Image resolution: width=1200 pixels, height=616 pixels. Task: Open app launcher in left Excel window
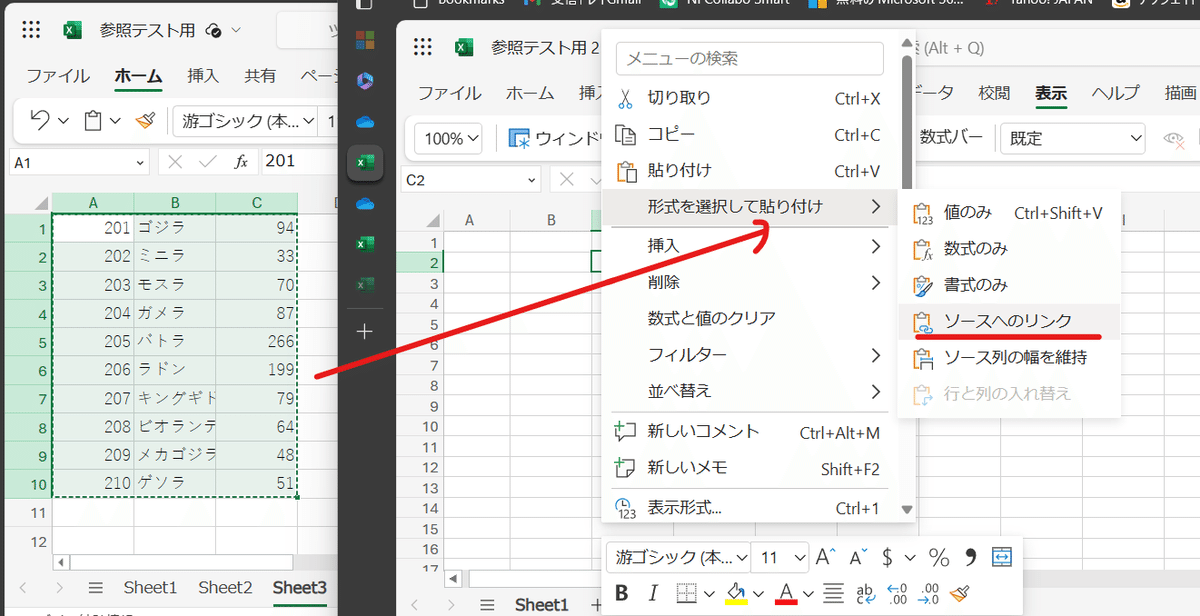pyautogui.click(x=31, y=30)
